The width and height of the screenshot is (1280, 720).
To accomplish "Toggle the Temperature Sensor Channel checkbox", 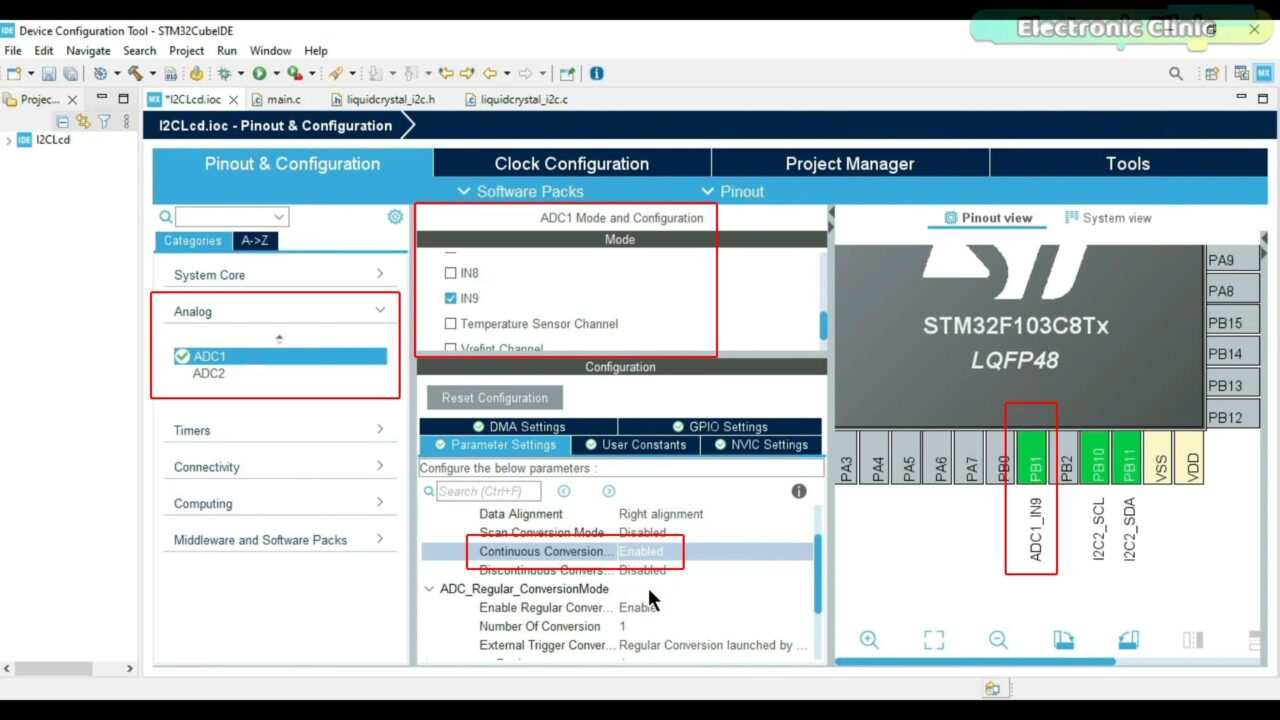I will click(x=450, y=324).
